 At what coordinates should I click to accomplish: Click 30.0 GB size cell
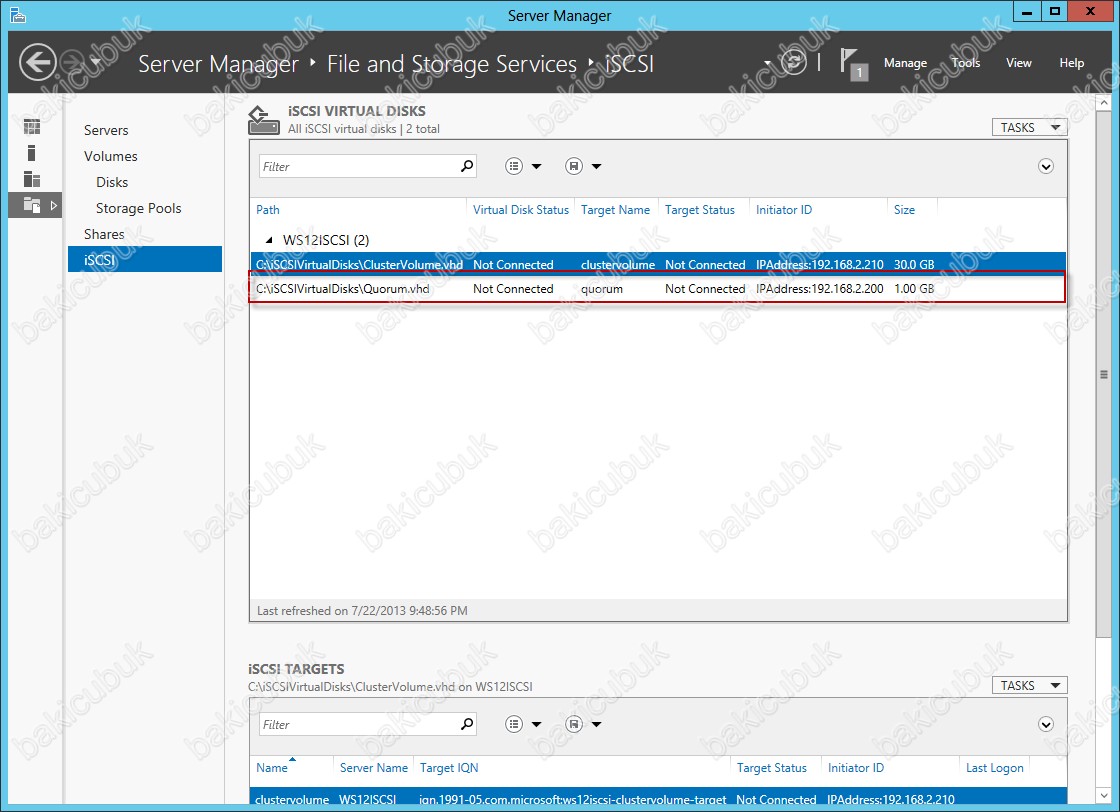click(914, 264)
